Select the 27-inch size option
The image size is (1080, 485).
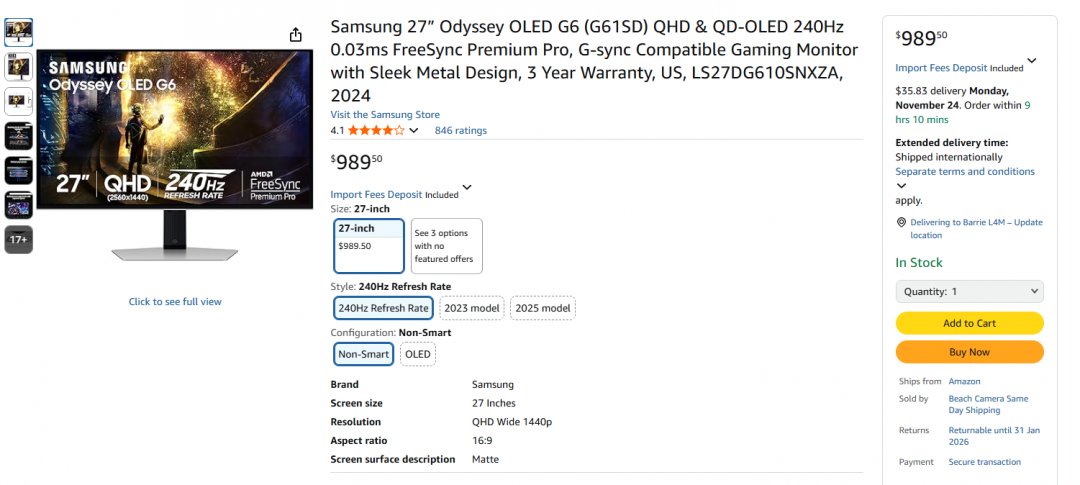click(369, 246)
